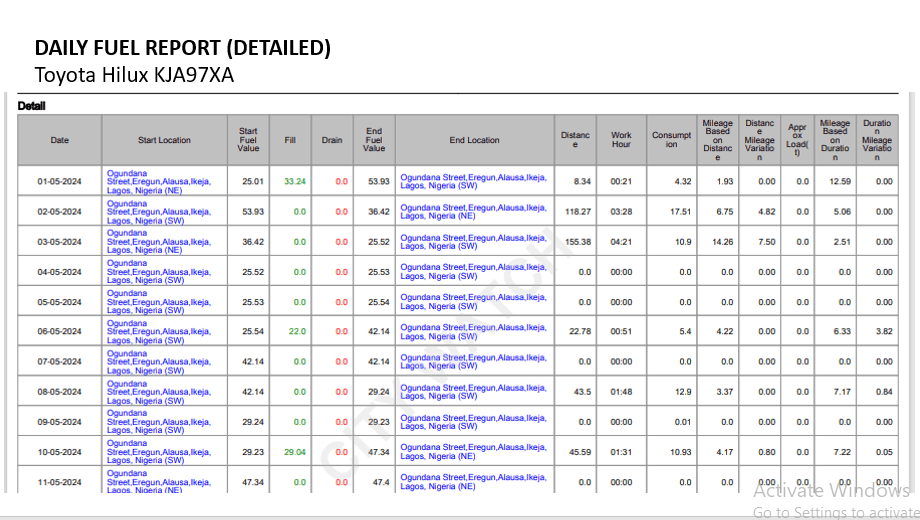Click the End Fuel Value column header
The image size is (920, 520).
coord(374,140)
